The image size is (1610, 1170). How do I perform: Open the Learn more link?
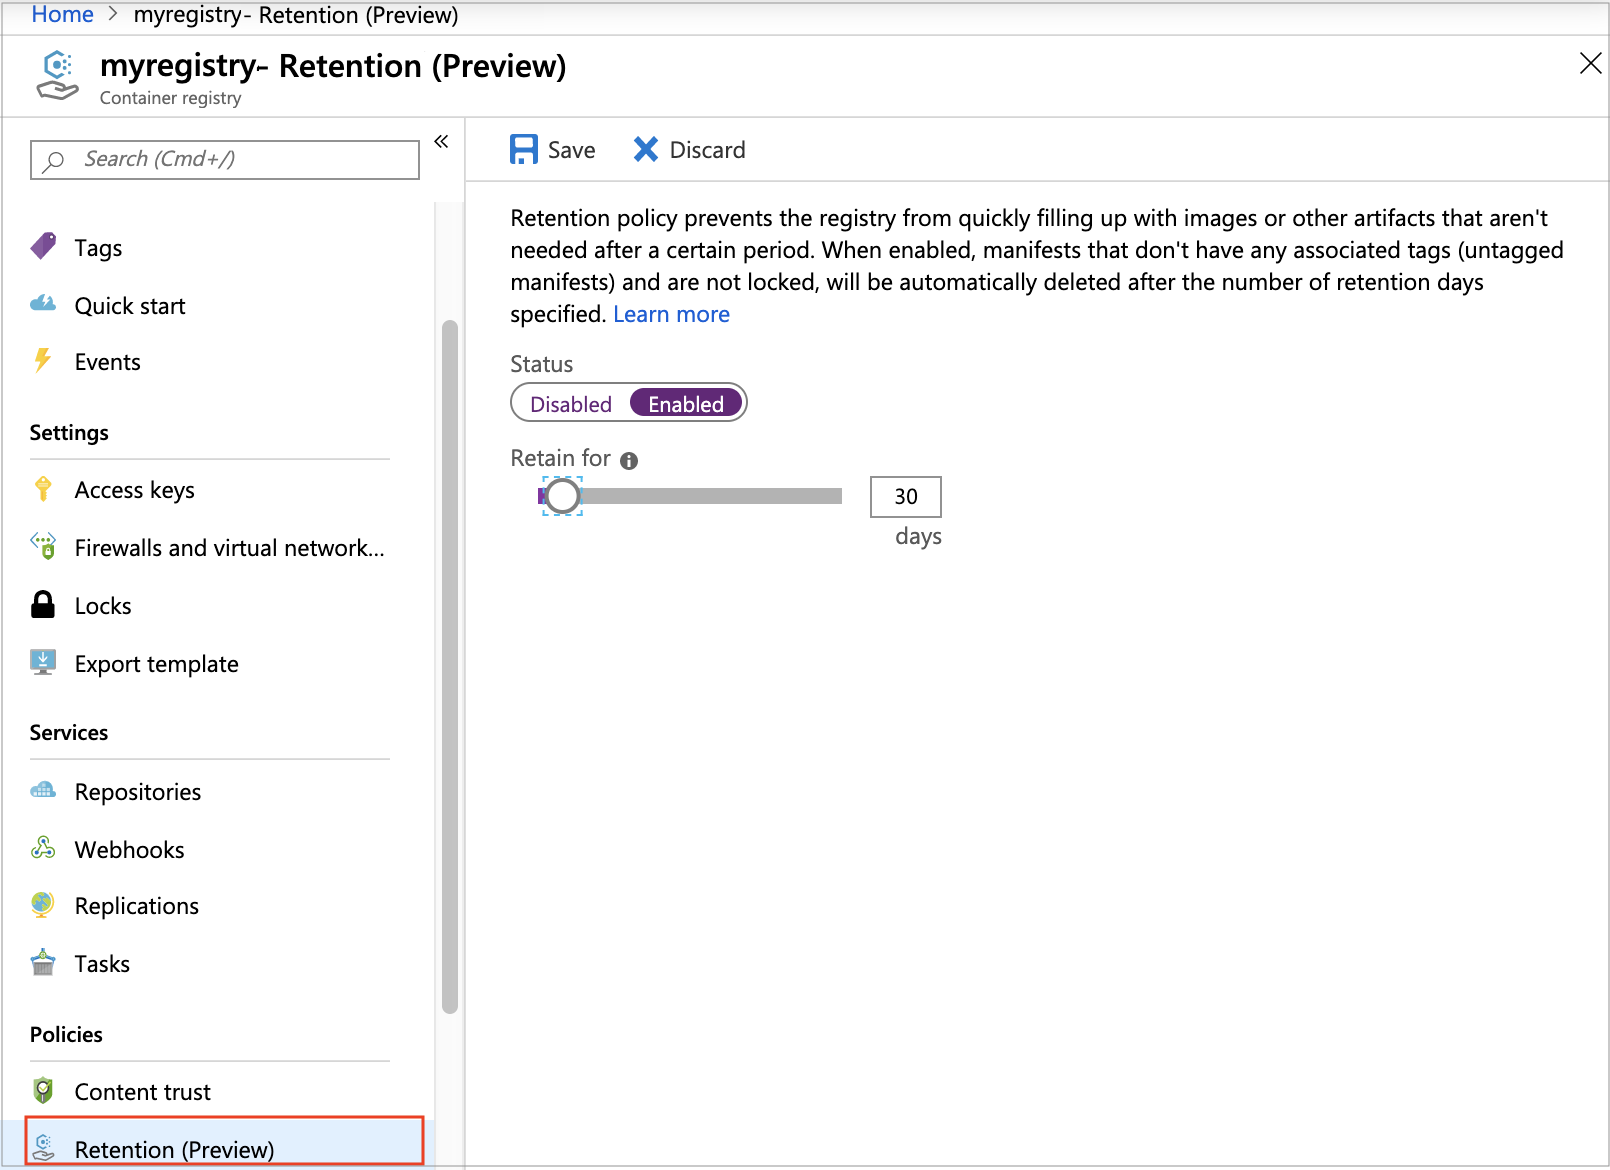(671, 315)
